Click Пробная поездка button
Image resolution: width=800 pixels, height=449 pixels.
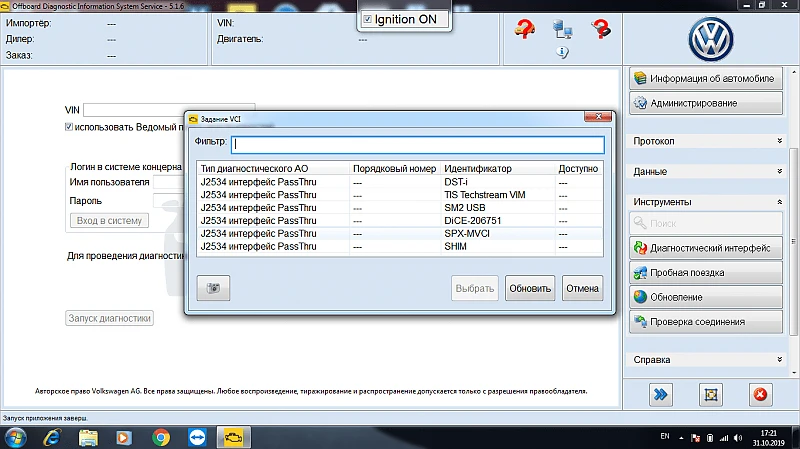click(x=706, y=272)
